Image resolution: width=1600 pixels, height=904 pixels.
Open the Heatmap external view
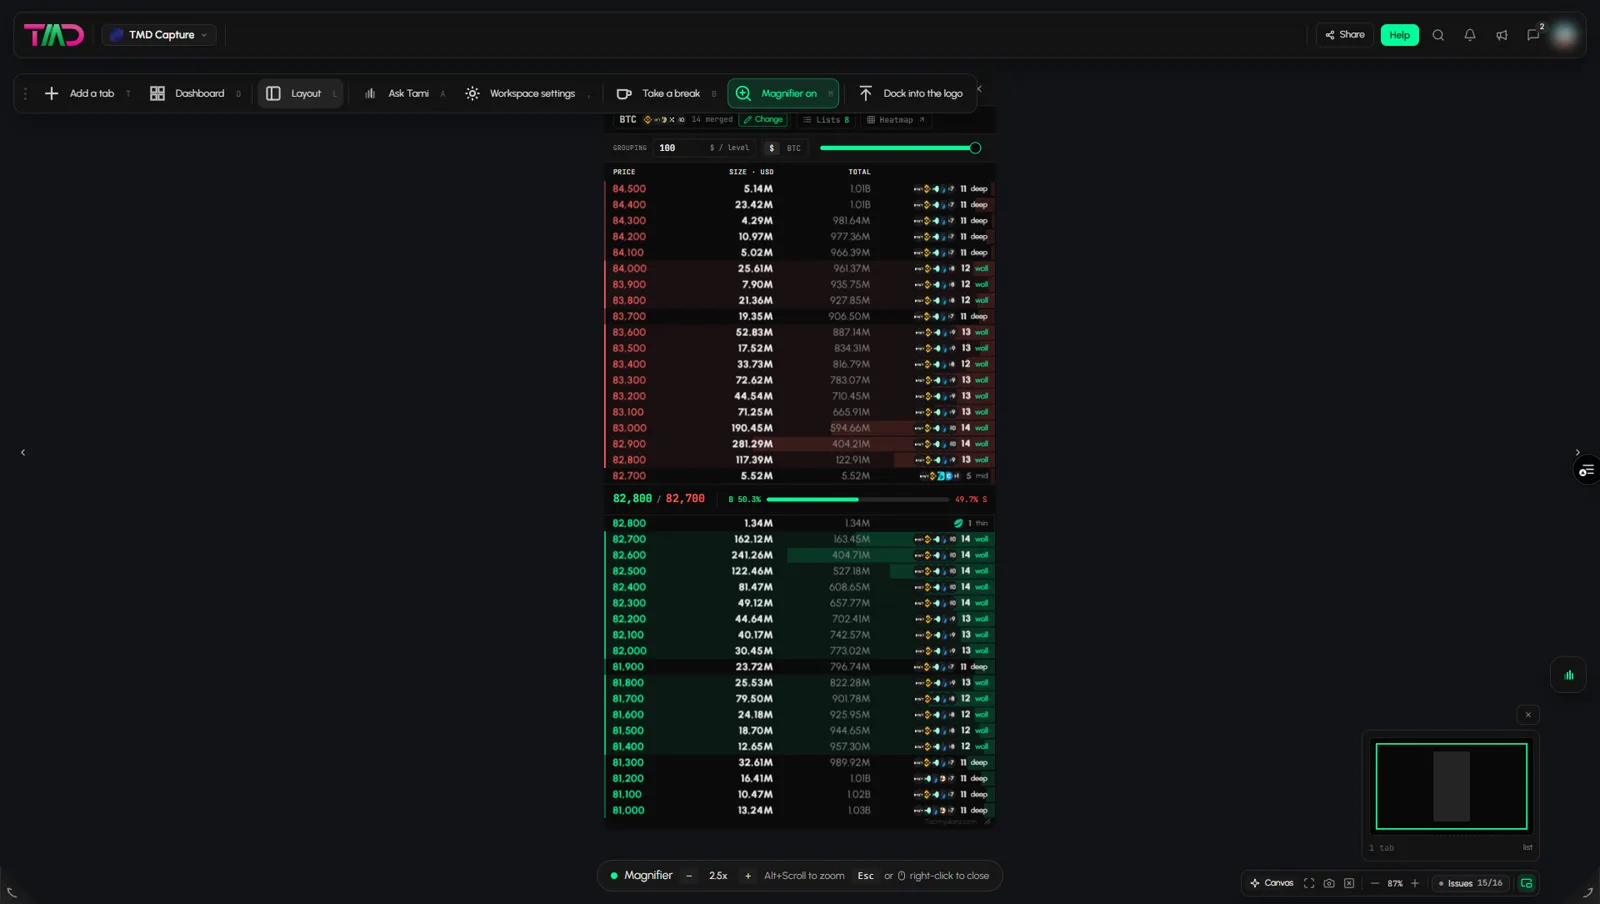896,120
